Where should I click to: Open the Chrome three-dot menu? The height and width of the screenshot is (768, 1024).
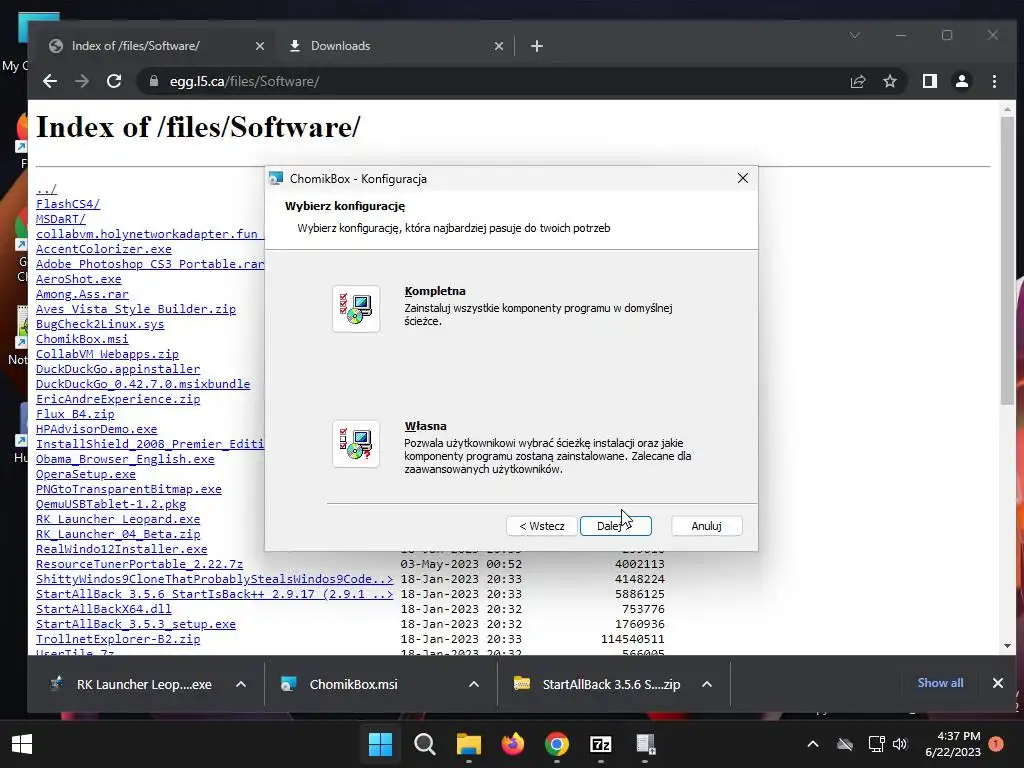994,81
